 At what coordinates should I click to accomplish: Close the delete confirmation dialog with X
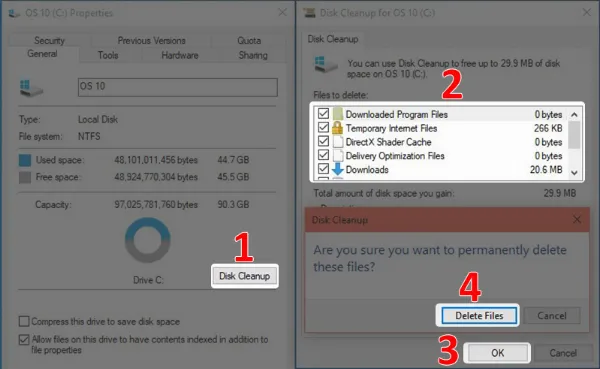tap(577, 219)
